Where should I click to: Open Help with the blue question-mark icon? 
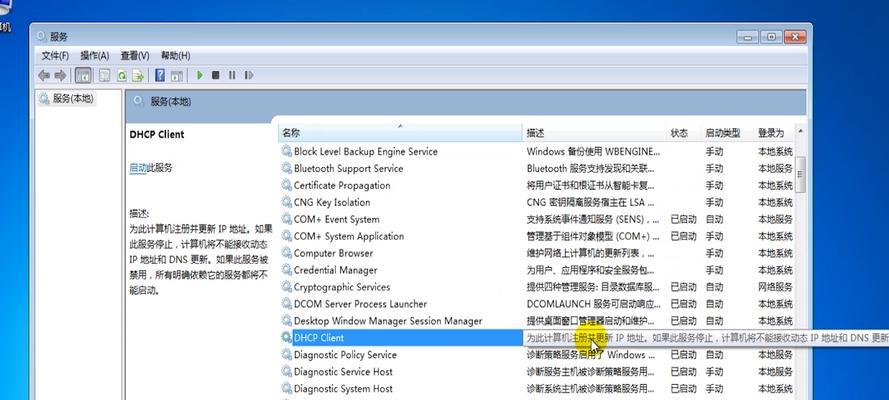tap(160, 75)
